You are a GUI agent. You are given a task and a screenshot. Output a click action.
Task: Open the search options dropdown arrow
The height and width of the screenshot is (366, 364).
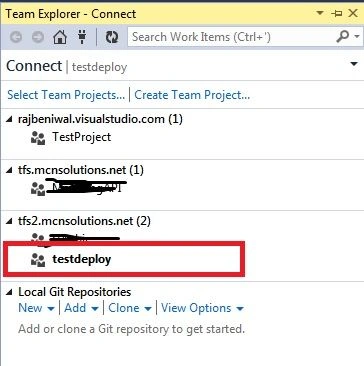[x=357, y=36]
